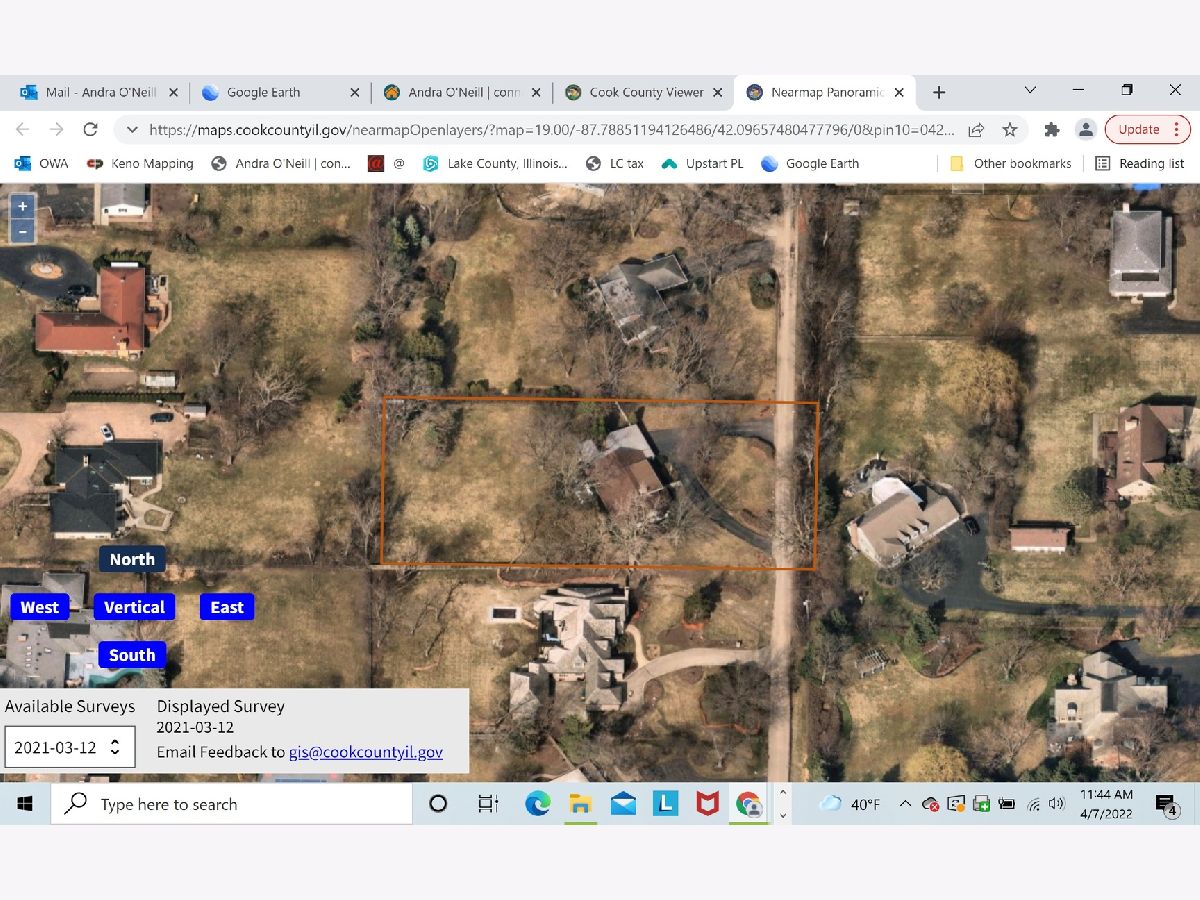Show hidden system tray icons
This screenshot has height=900, width=1200.
[904, 804]
